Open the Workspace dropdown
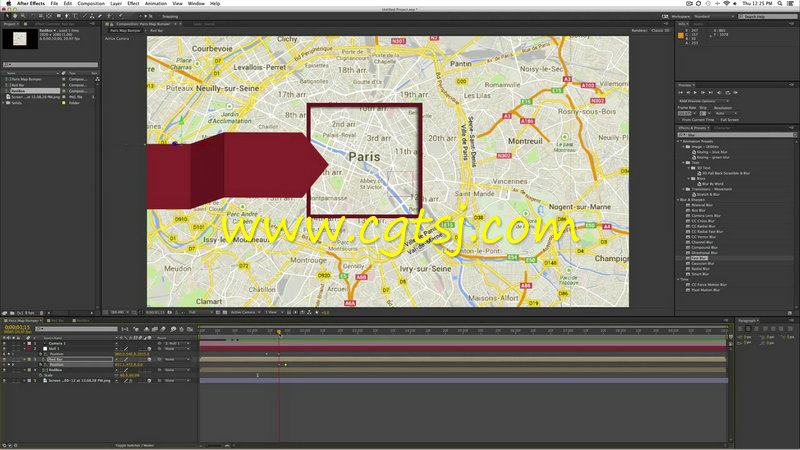This screenshot has height=450, width=800. point(713,16)
